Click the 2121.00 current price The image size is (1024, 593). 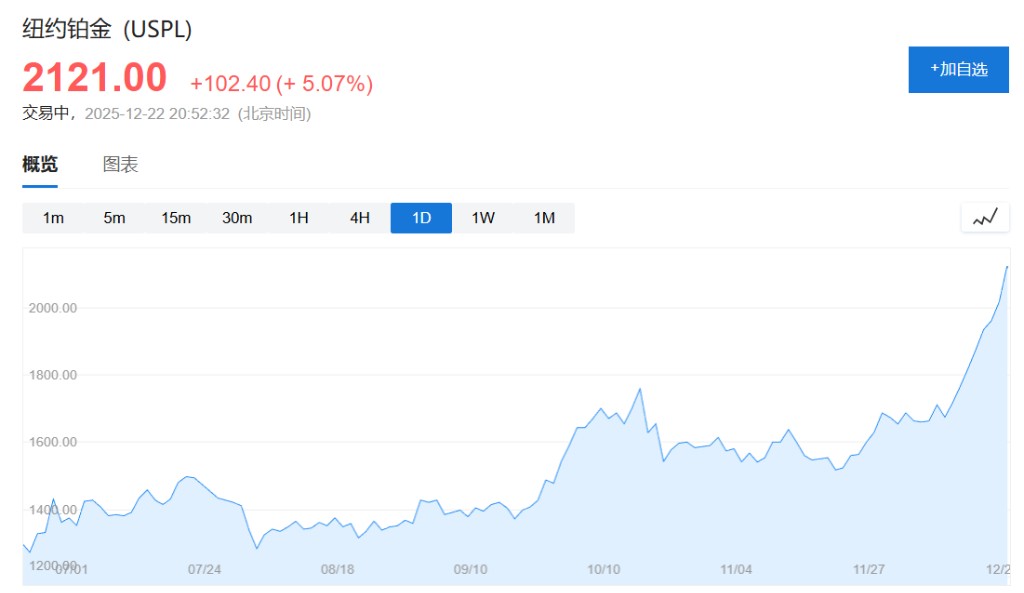[x=95, y=78]
